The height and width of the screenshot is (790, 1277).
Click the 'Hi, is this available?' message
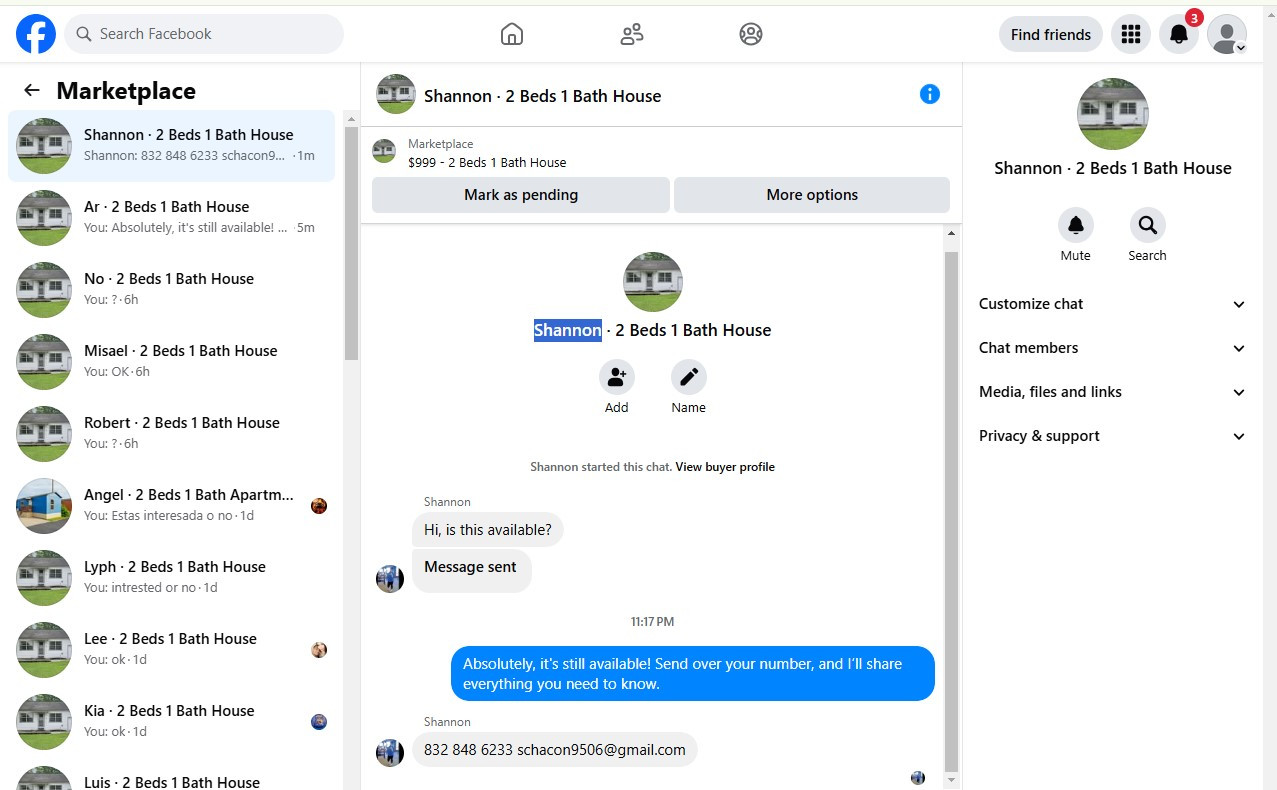[x=488, y=530]
